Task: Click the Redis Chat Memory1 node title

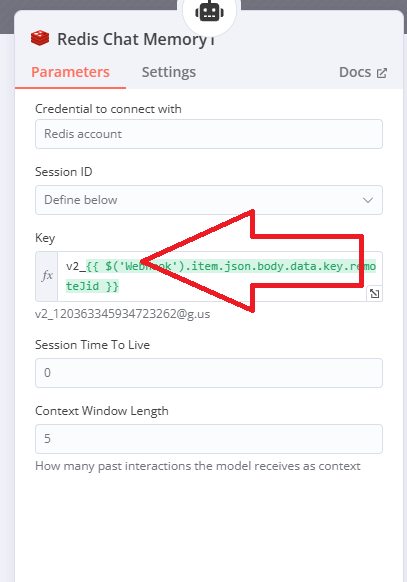Action: [136, 39]
